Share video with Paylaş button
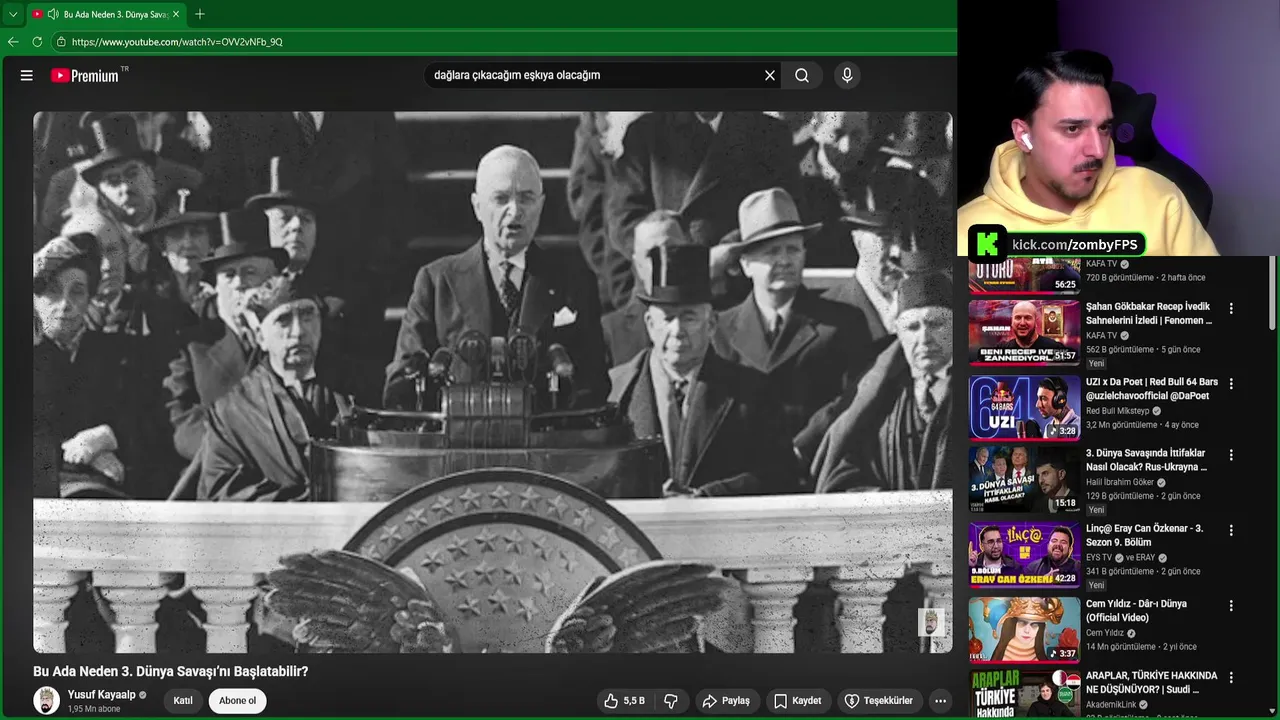1280x720 pixels. pos(726,701)
